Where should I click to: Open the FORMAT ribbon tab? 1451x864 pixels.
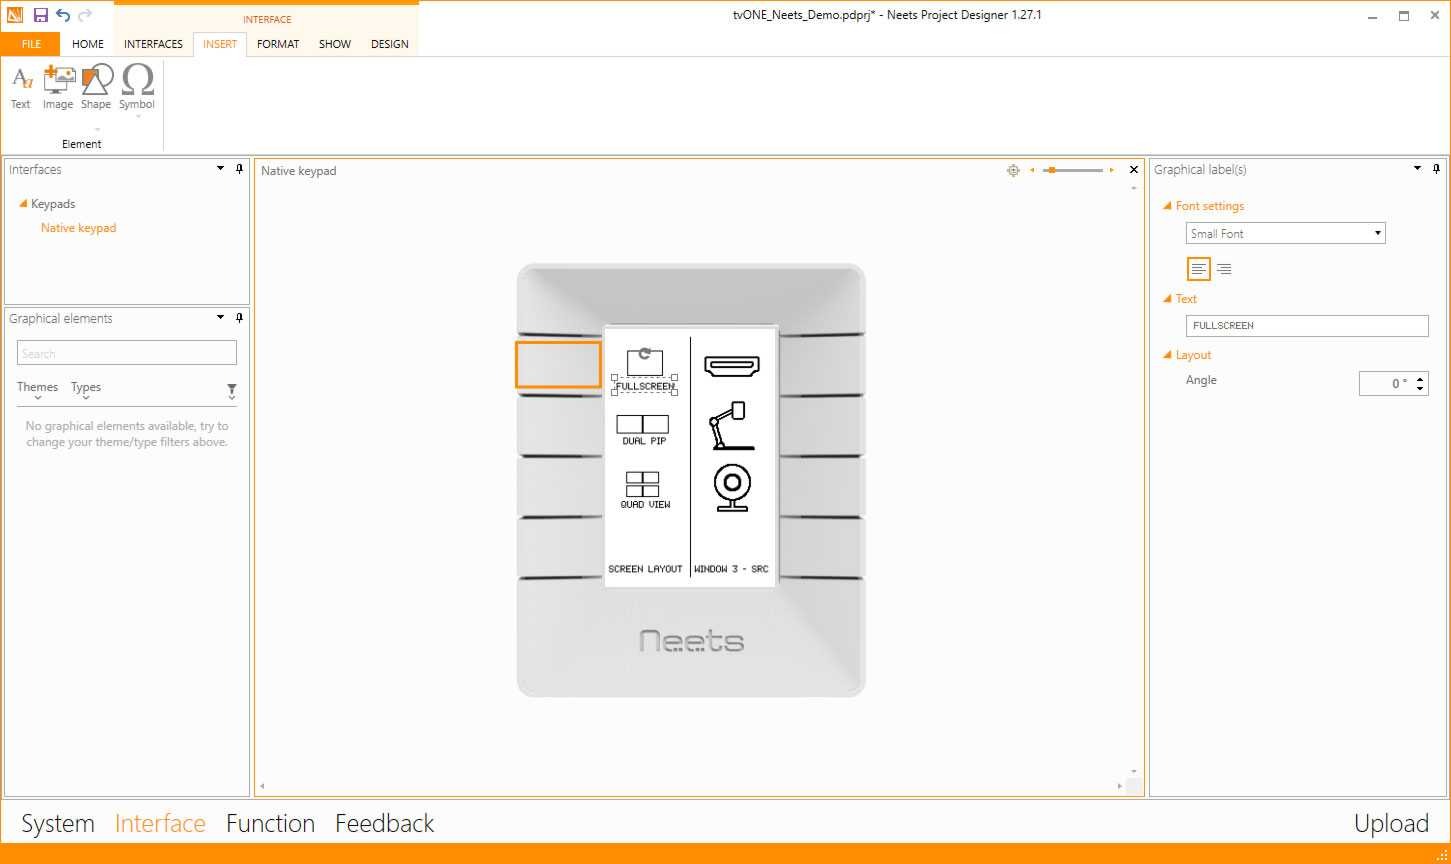(278, 44)
